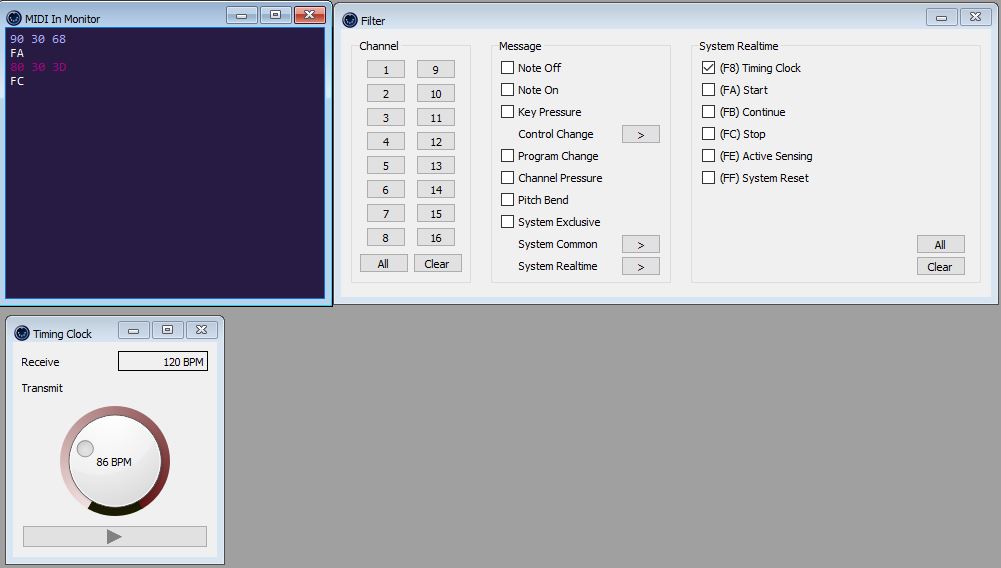Check the System Exclusive box
Image resolution: width=1001 pixels, height=568 pixels.
point(508,221)
